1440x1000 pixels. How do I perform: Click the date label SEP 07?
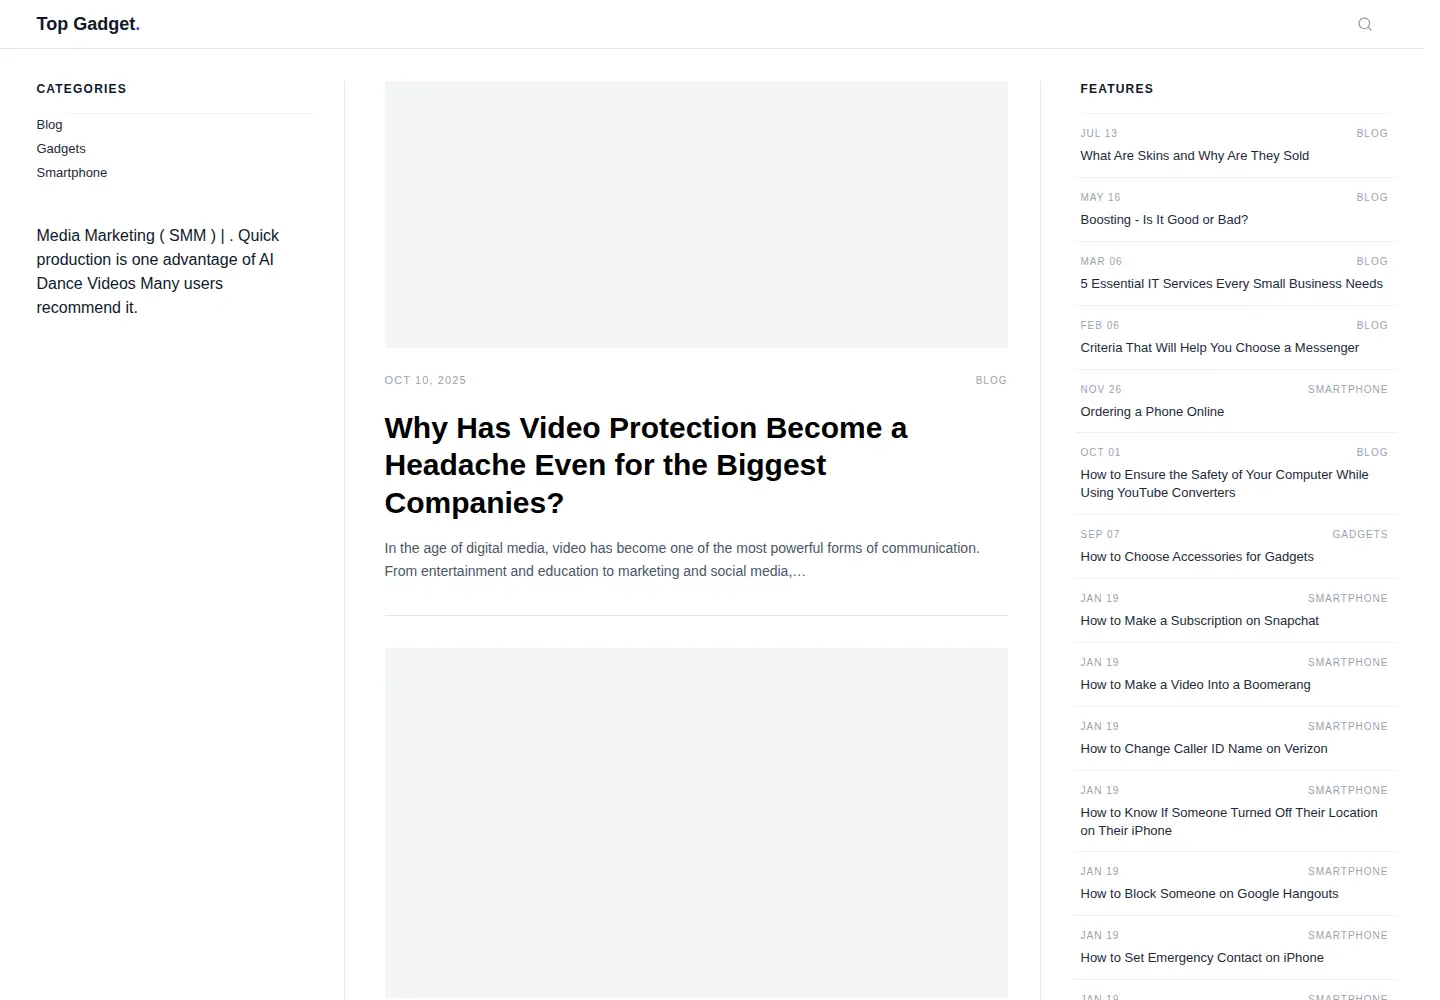tap(1100, 534)
